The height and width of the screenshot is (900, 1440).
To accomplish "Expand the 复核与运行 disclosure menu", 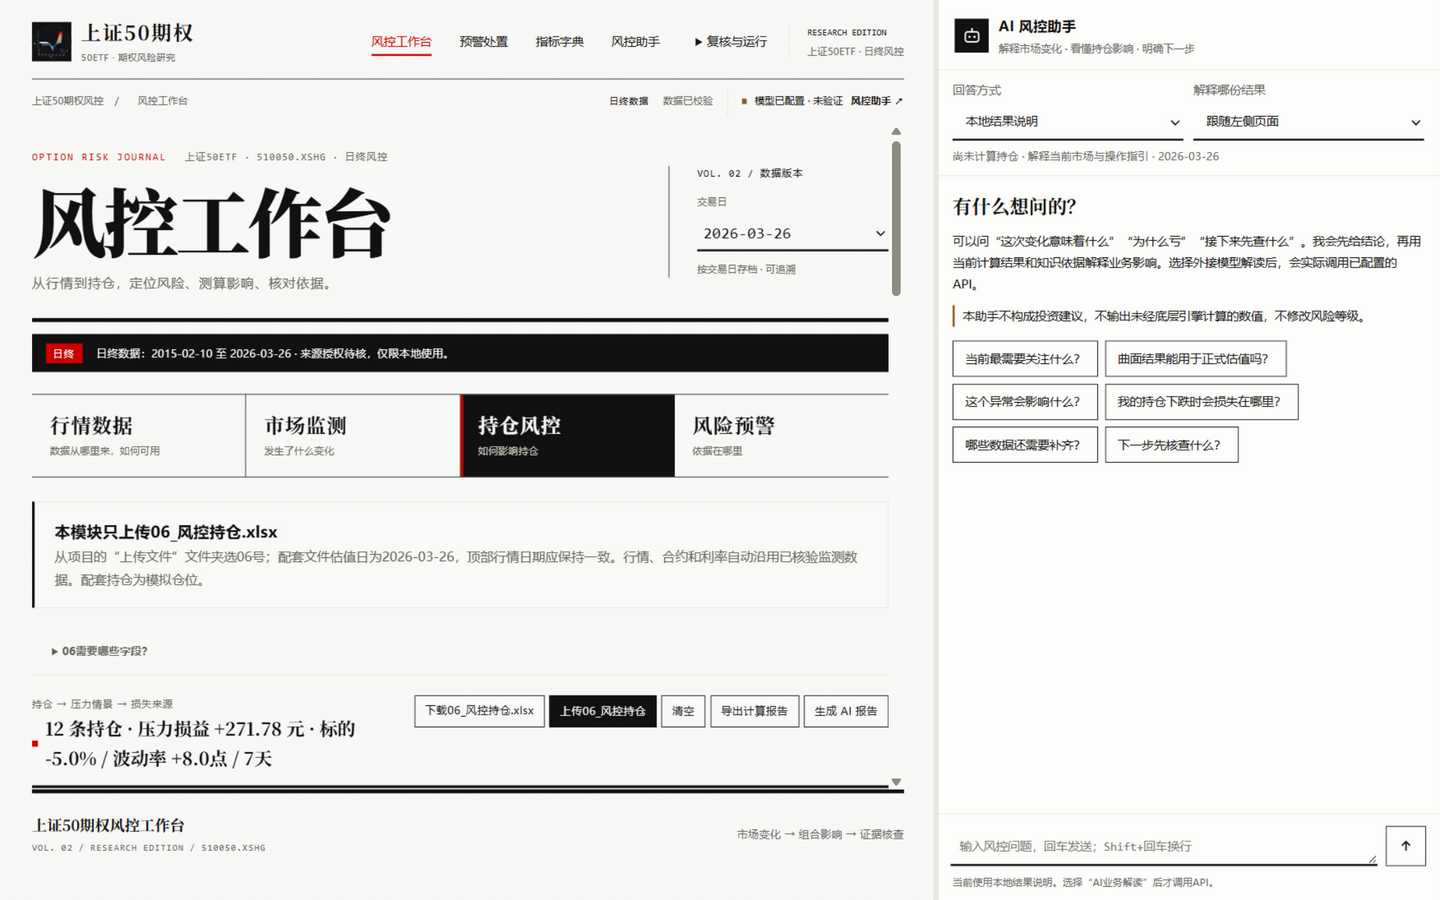I will pyautogui.click(x=731, y=42).
